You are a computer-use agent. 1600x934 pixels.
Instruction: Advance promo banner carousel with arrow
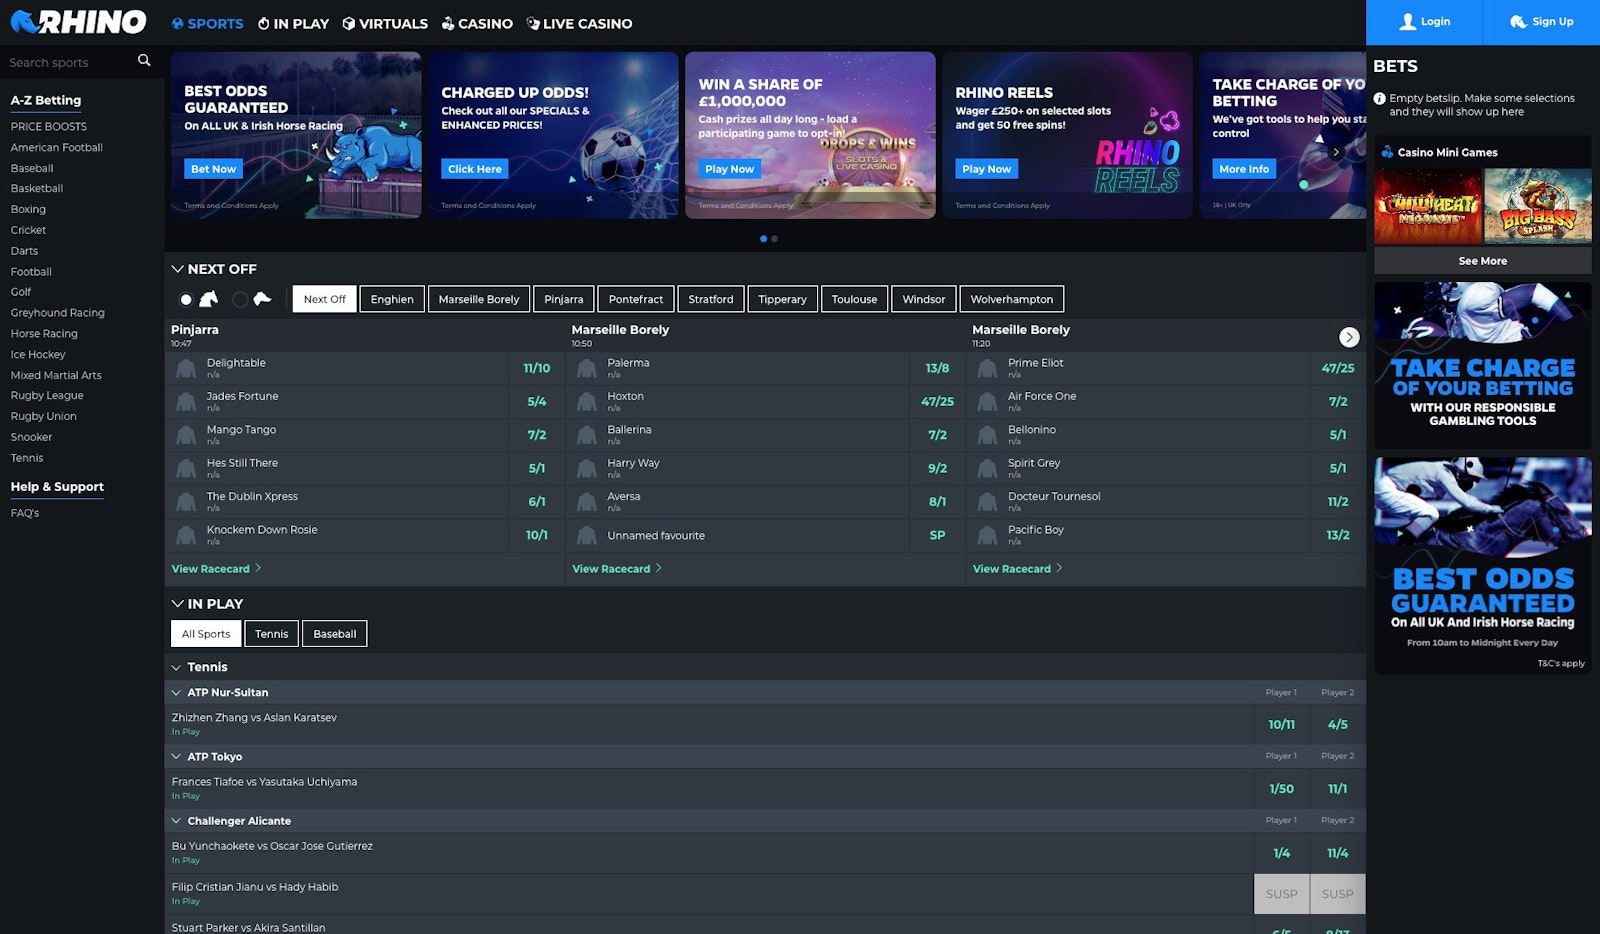(x=1336, y=152)
